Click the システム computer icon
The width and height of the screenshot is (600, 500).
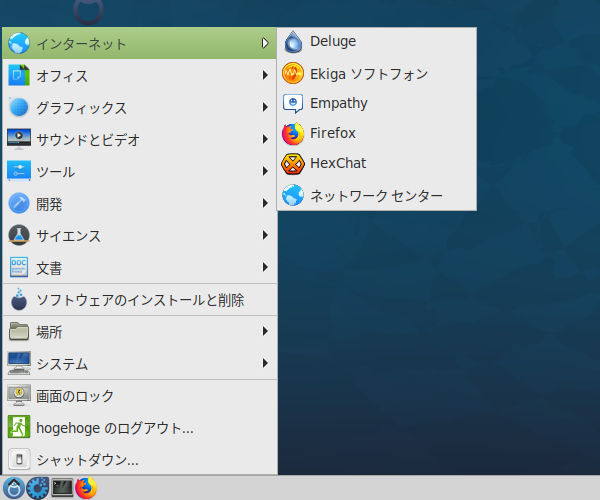click(x=19, y=363)
